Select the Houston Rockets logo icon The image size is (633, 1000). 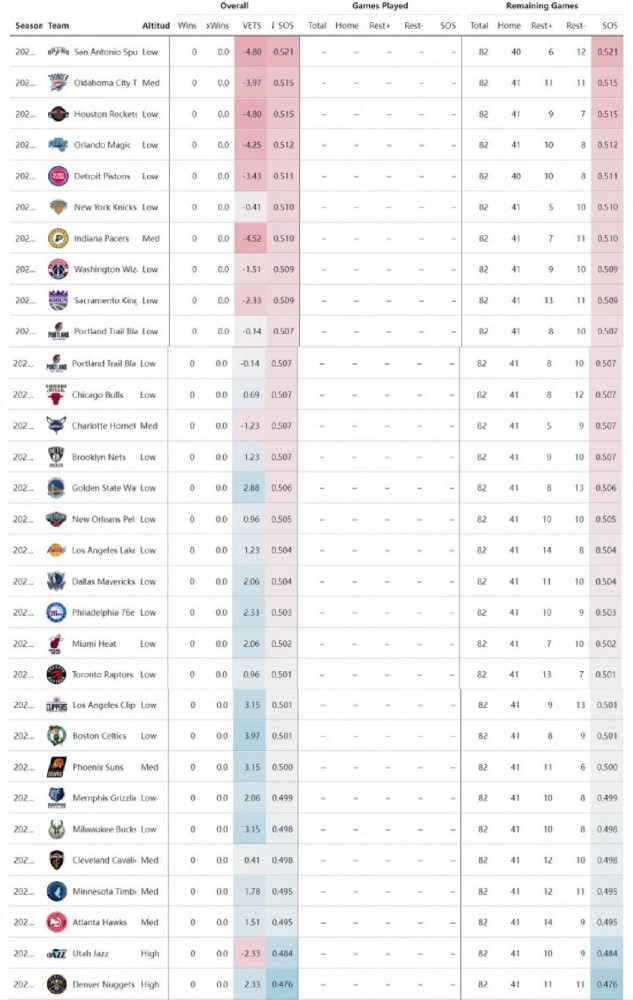pyautogui.click(x=58, y=114)
